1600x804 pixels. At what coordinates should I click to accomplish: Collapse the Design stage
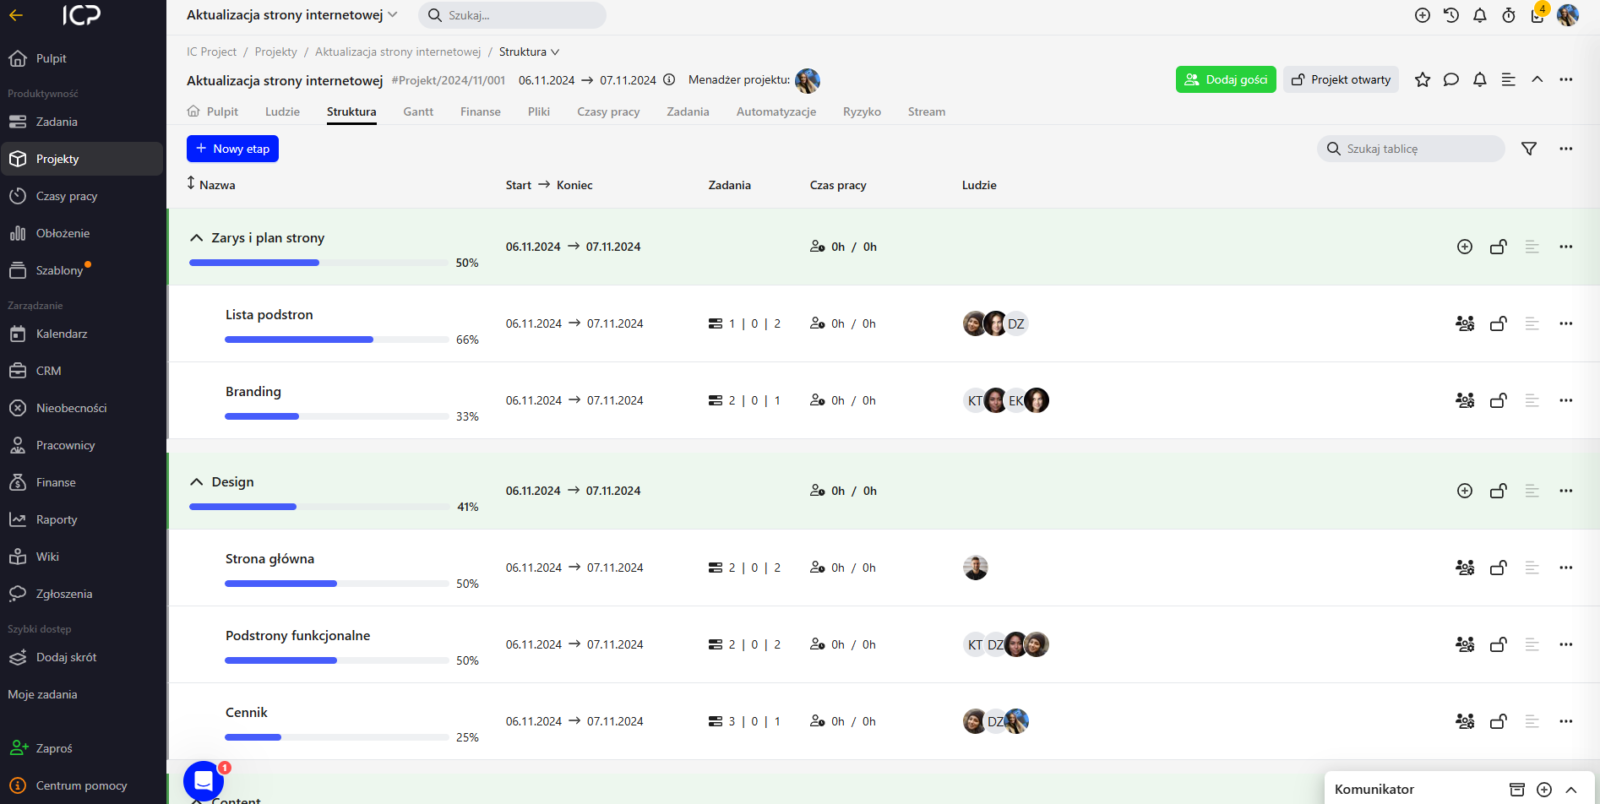[197, 482]
